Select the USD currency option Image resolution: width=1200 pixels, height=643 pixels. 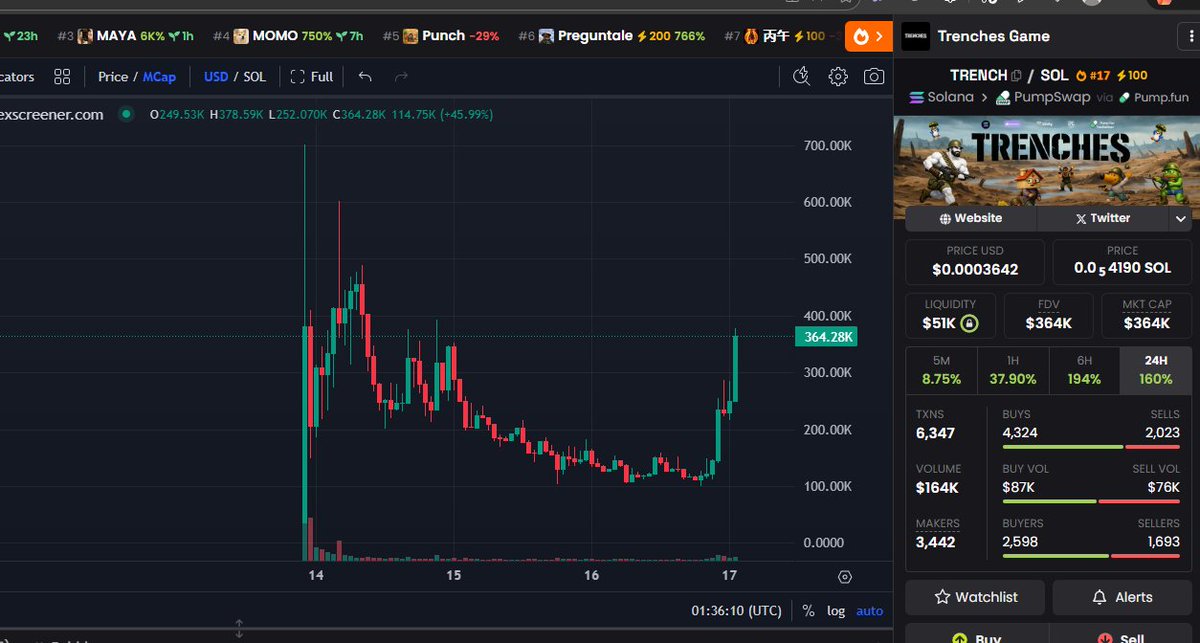point(216,76)
